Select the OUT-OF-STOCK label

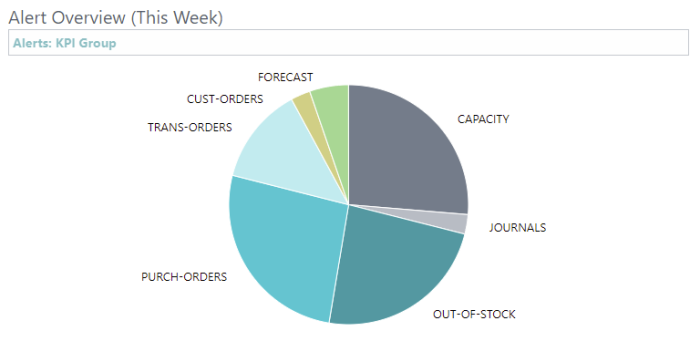pyautogui.click(x=474, y=314)
